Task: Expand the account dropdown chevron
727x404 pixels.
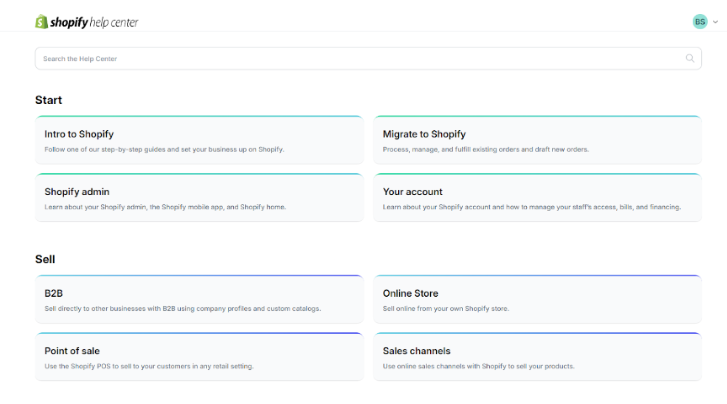Action: [715, 22]
